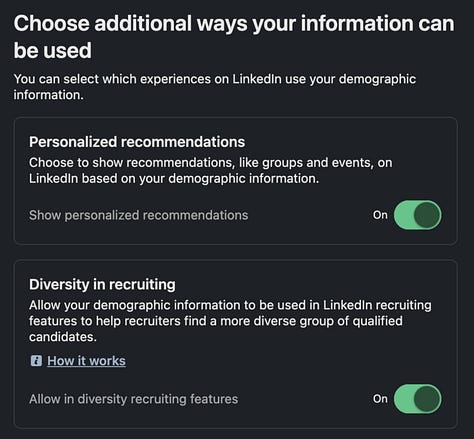Click the You can select which experiences subtitle

pyautogui.click(x=215, y=87)
